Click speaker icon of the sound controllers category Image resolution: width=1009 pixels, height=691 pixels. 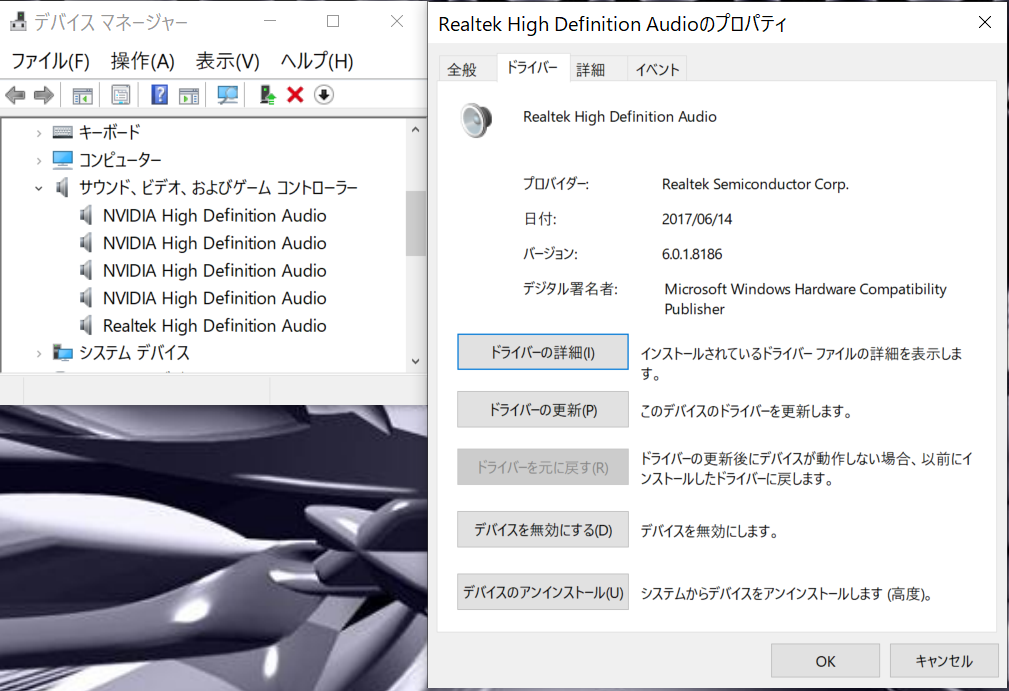(62, 187)
